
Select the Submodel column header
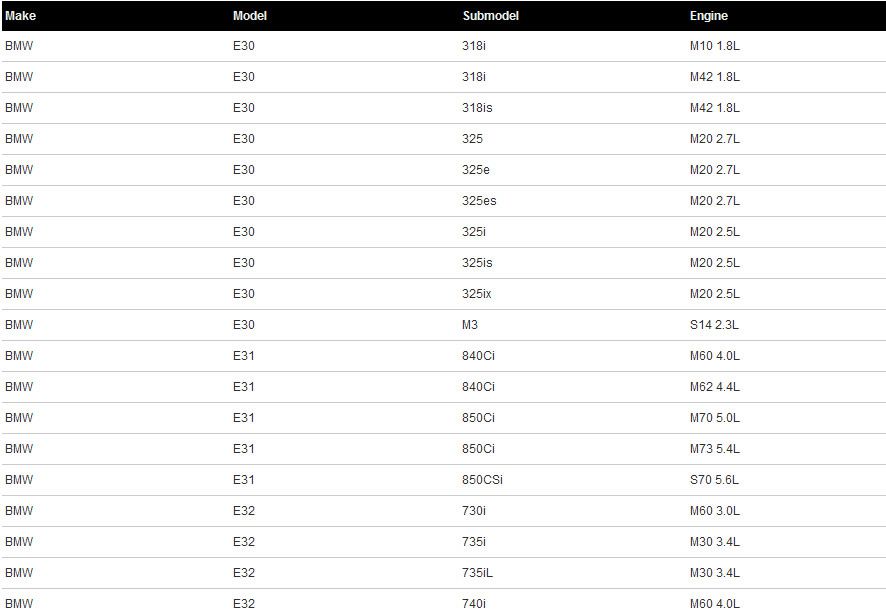tap(490, 16)
